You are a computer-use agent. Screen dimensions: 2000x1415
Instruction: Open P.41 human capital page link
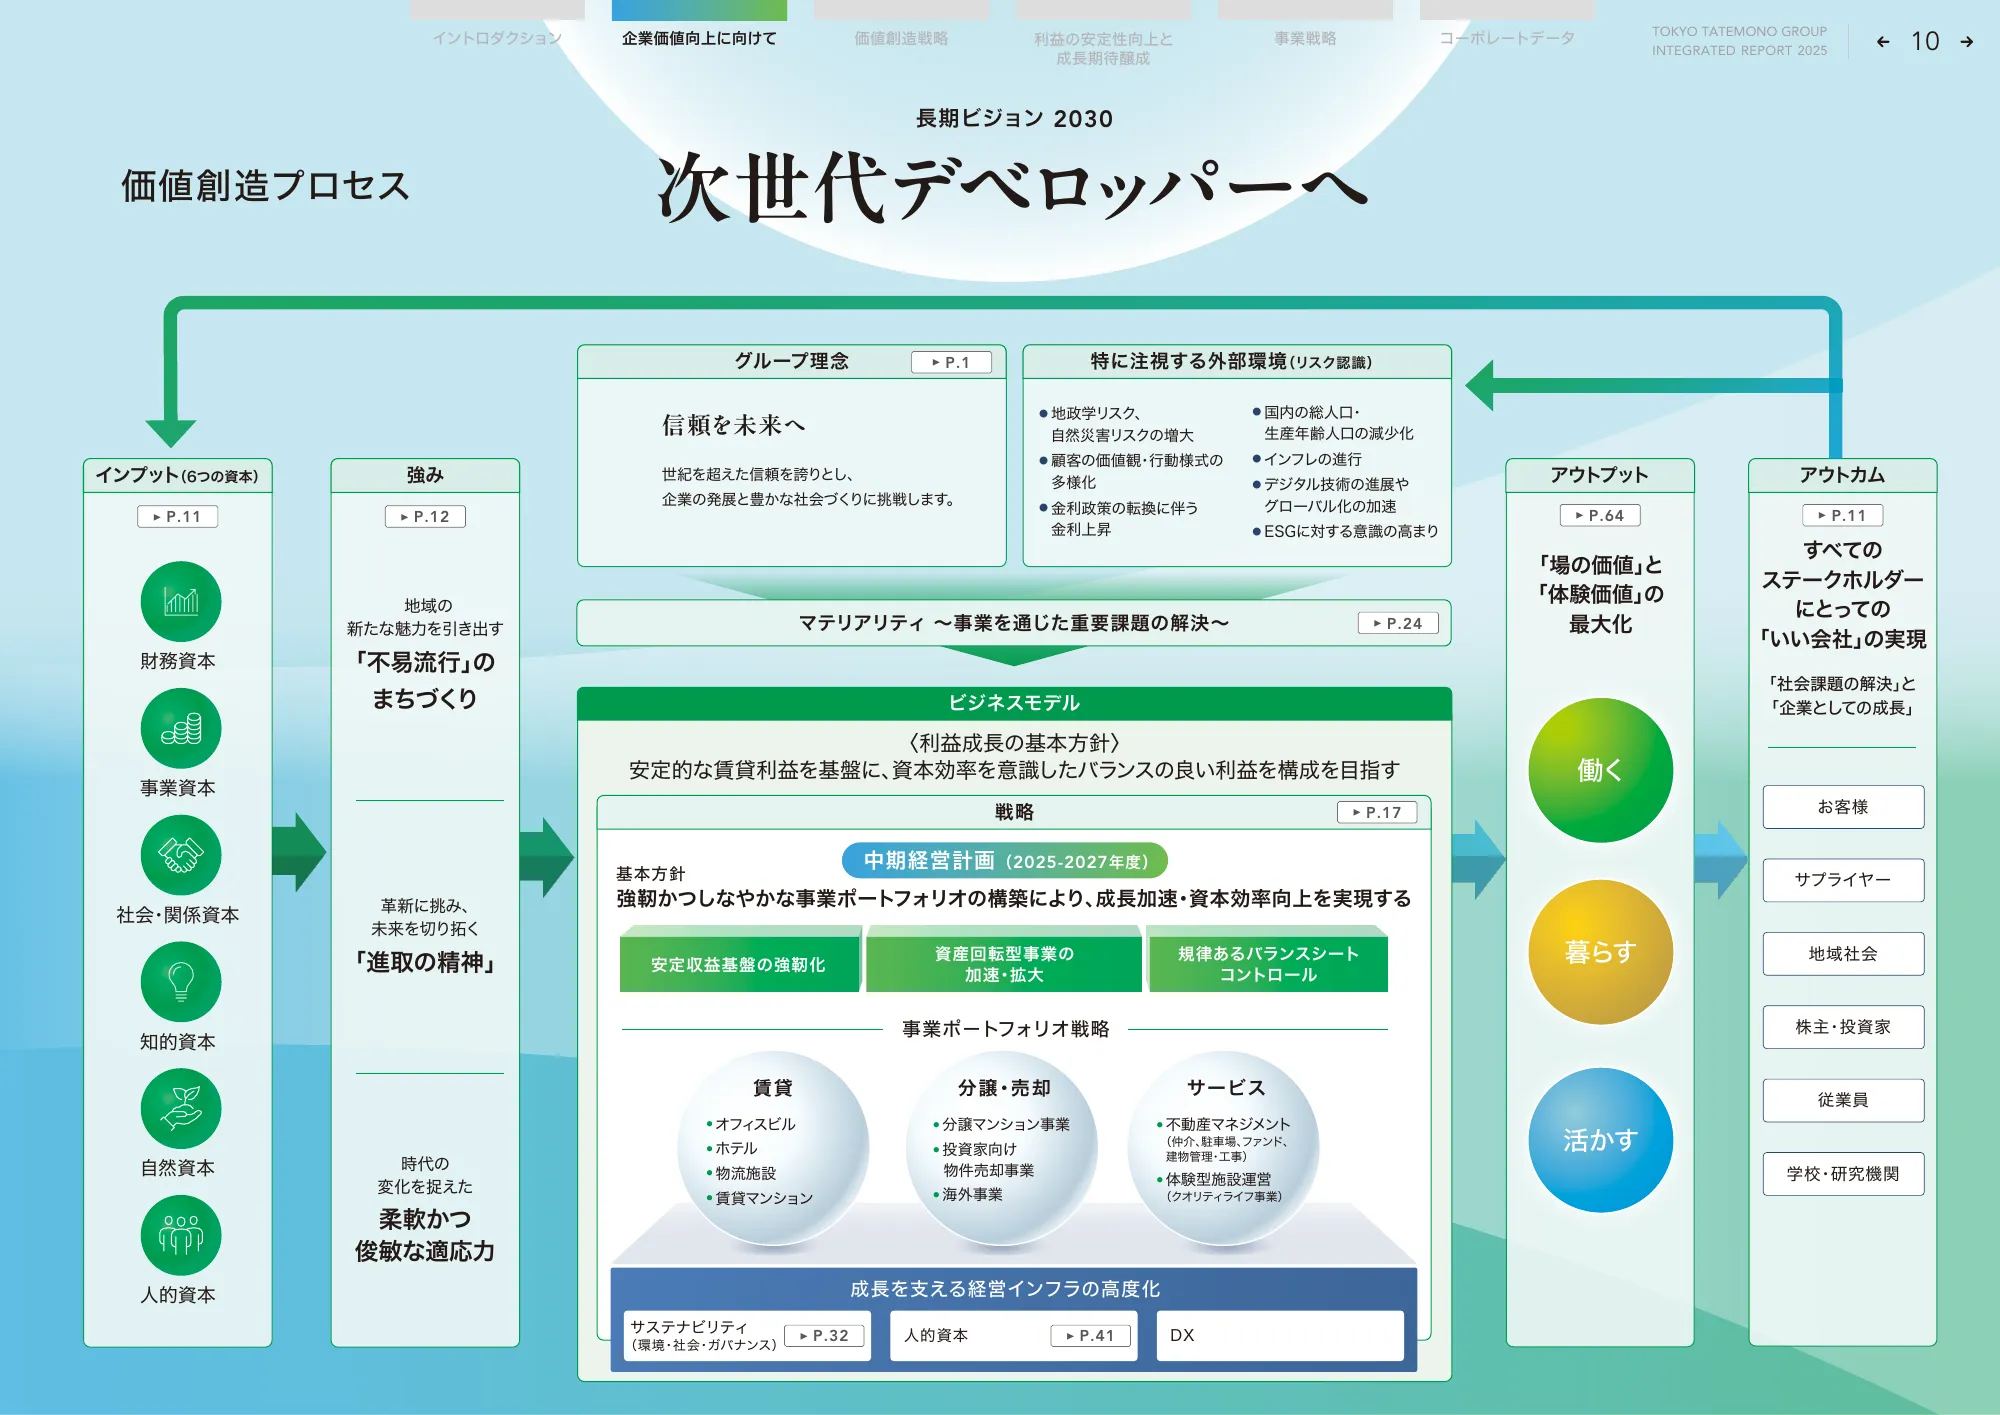click(1090, 1335)
